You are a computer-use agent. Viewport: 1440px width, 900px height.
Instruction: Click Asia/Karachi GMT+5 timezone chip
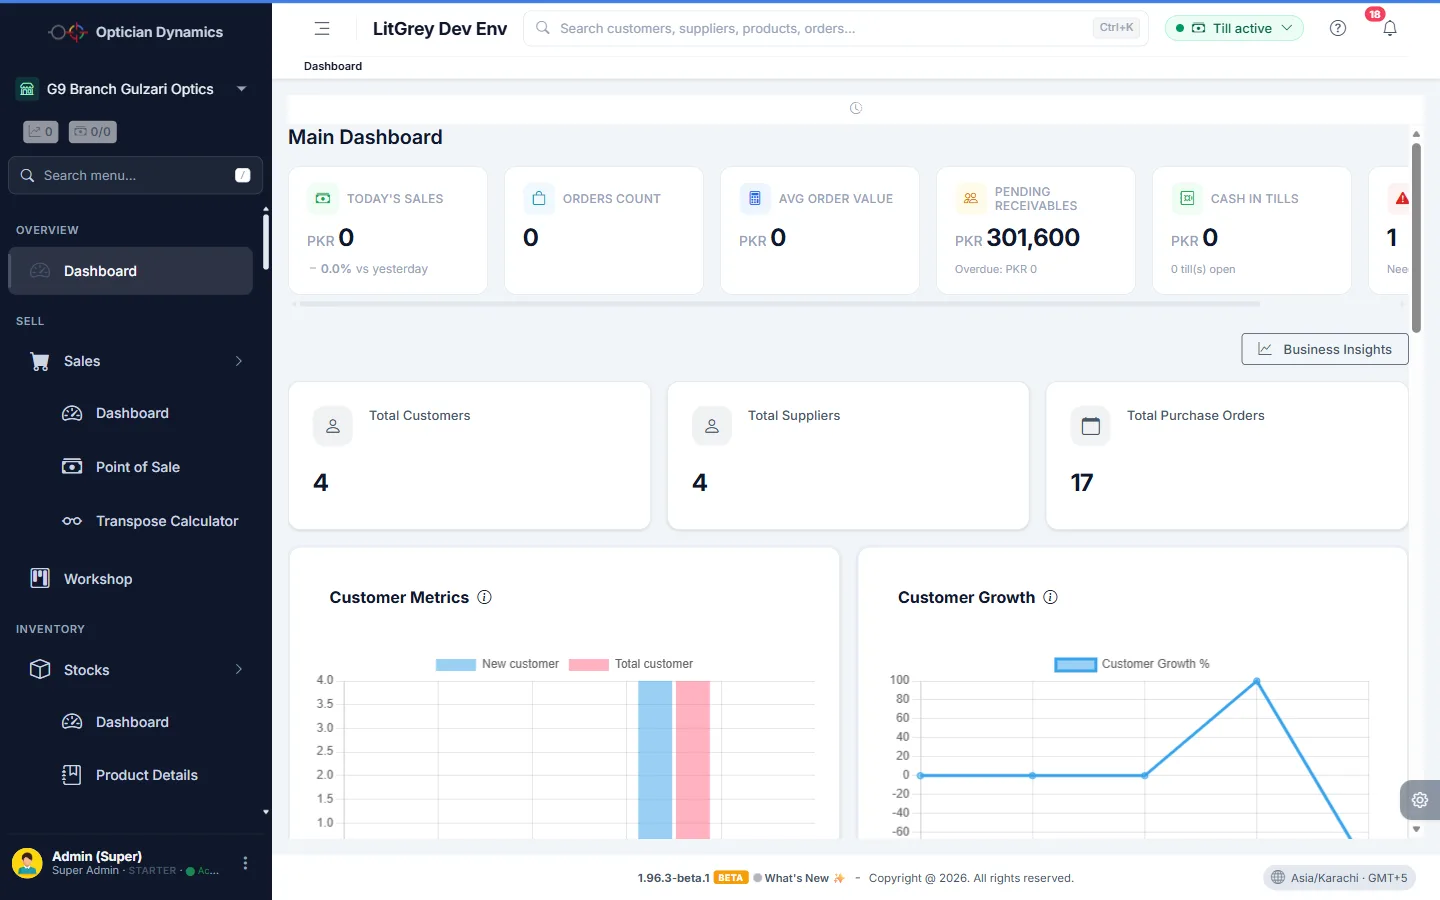[1339, 878]
